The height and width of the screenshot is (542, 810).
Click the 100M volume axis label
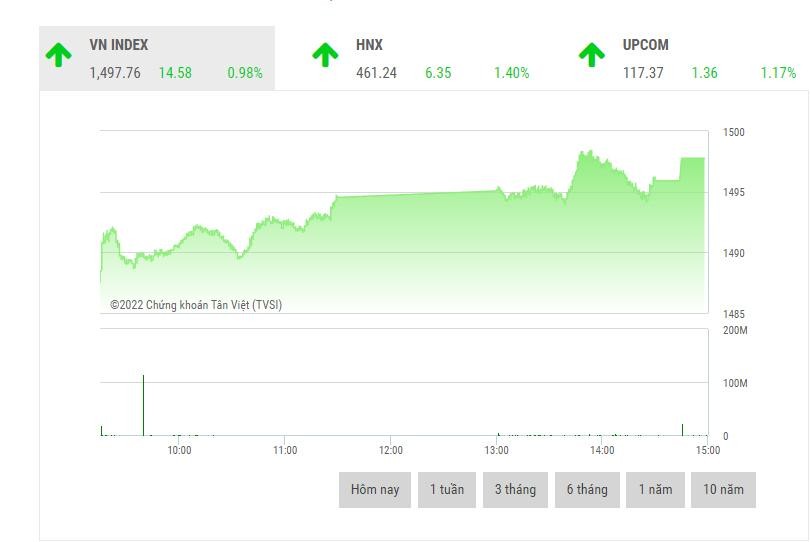tap(733, 383)
